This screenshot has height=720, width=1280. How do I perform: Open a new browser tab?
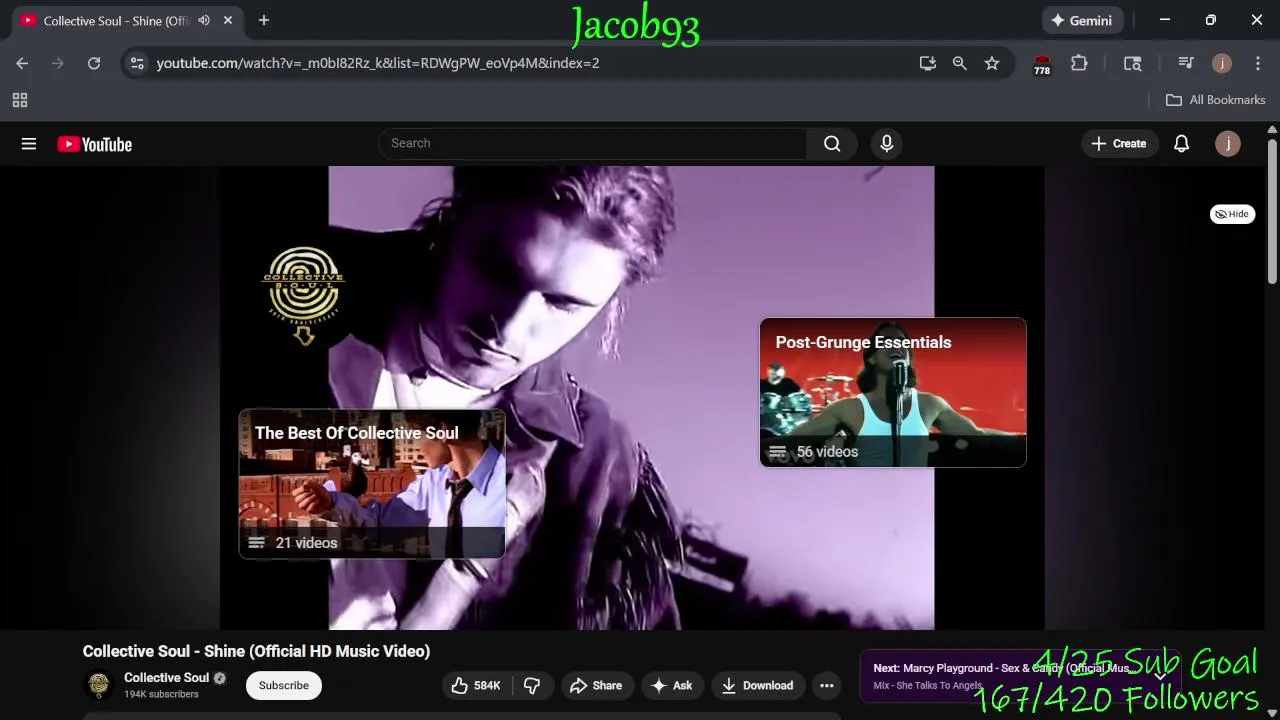tap(264, 20)
